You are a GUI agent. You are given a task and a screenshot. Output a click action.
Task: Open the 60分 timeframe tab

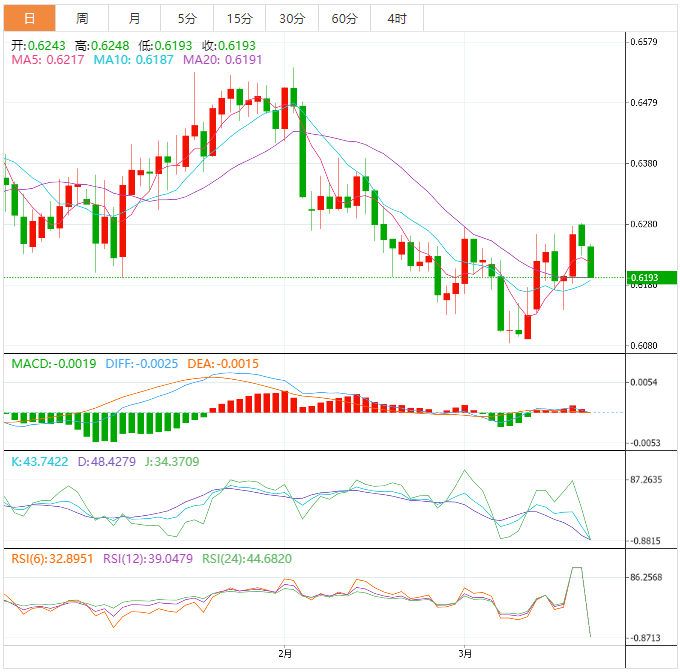[x=344, y=18]
